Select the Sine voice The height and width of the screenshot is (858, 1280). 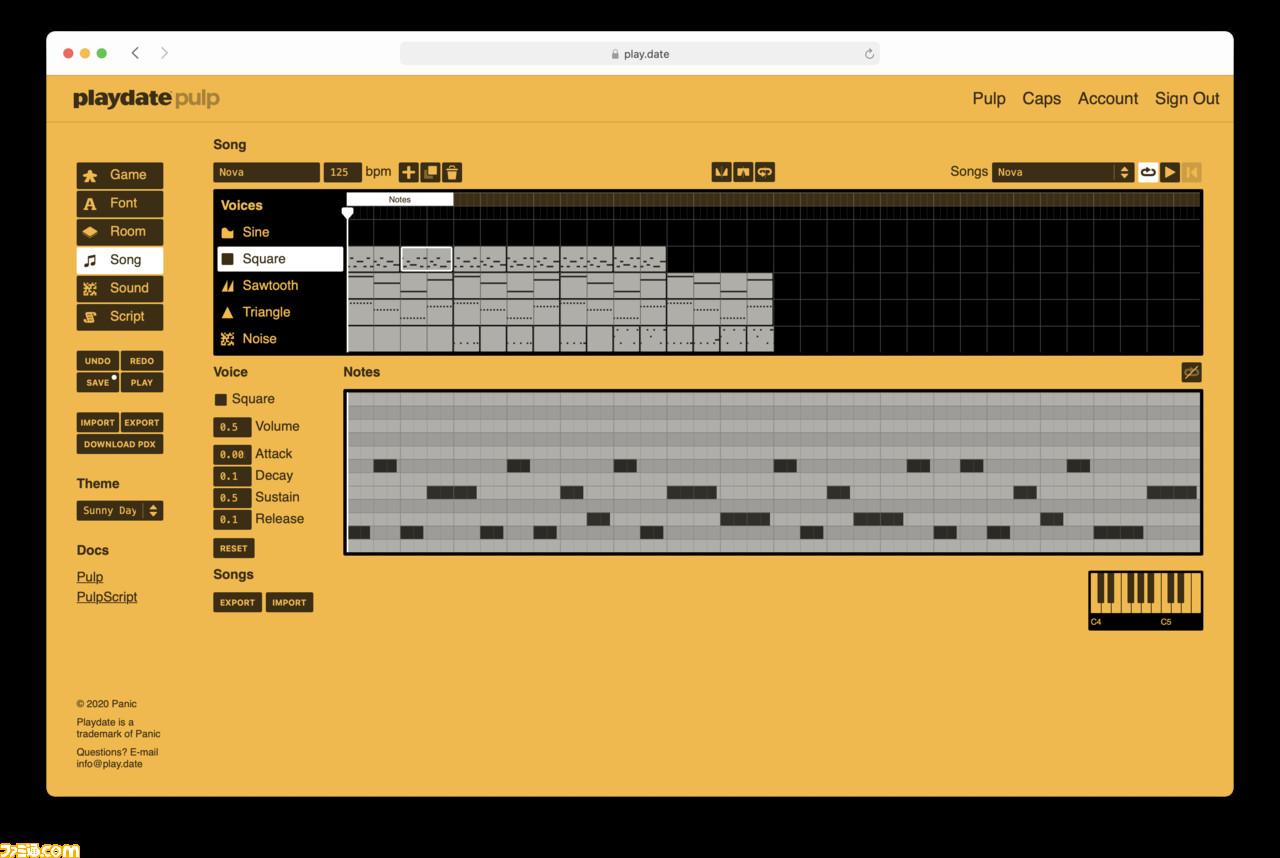pos(280,232)
